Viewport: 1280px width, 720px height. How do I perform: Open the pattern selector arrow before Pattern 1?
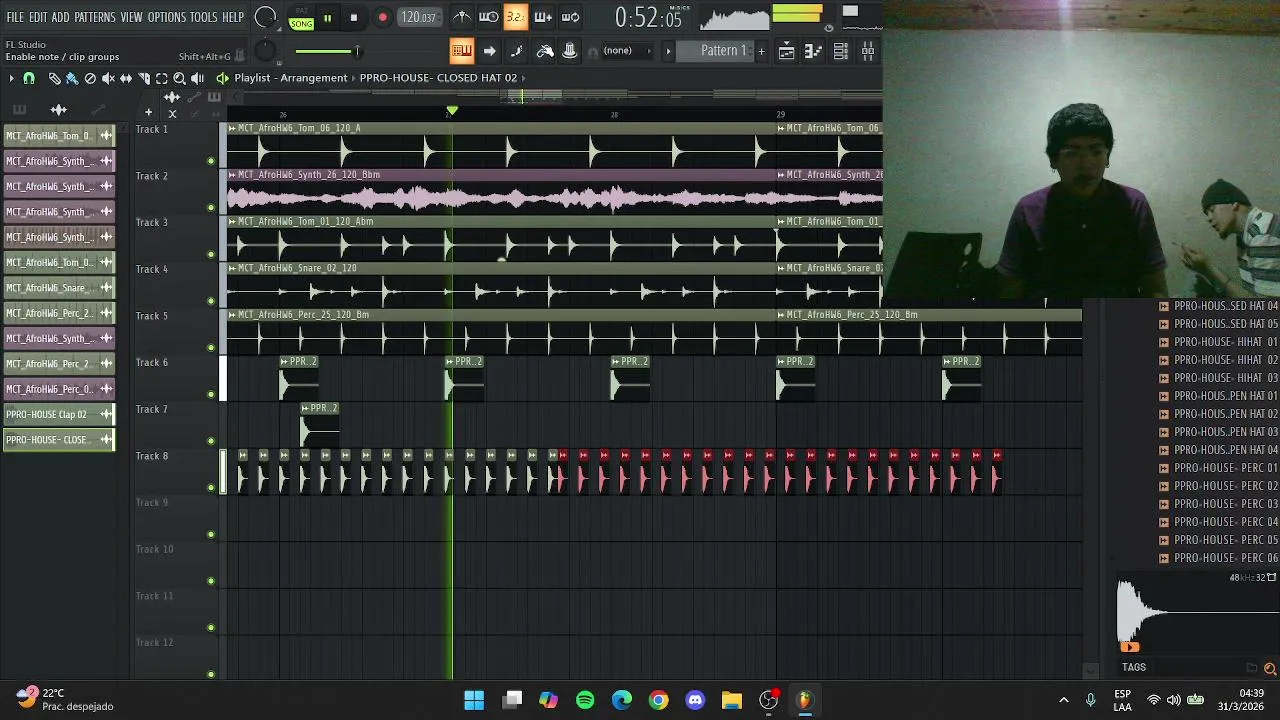(x=669, y=51)
